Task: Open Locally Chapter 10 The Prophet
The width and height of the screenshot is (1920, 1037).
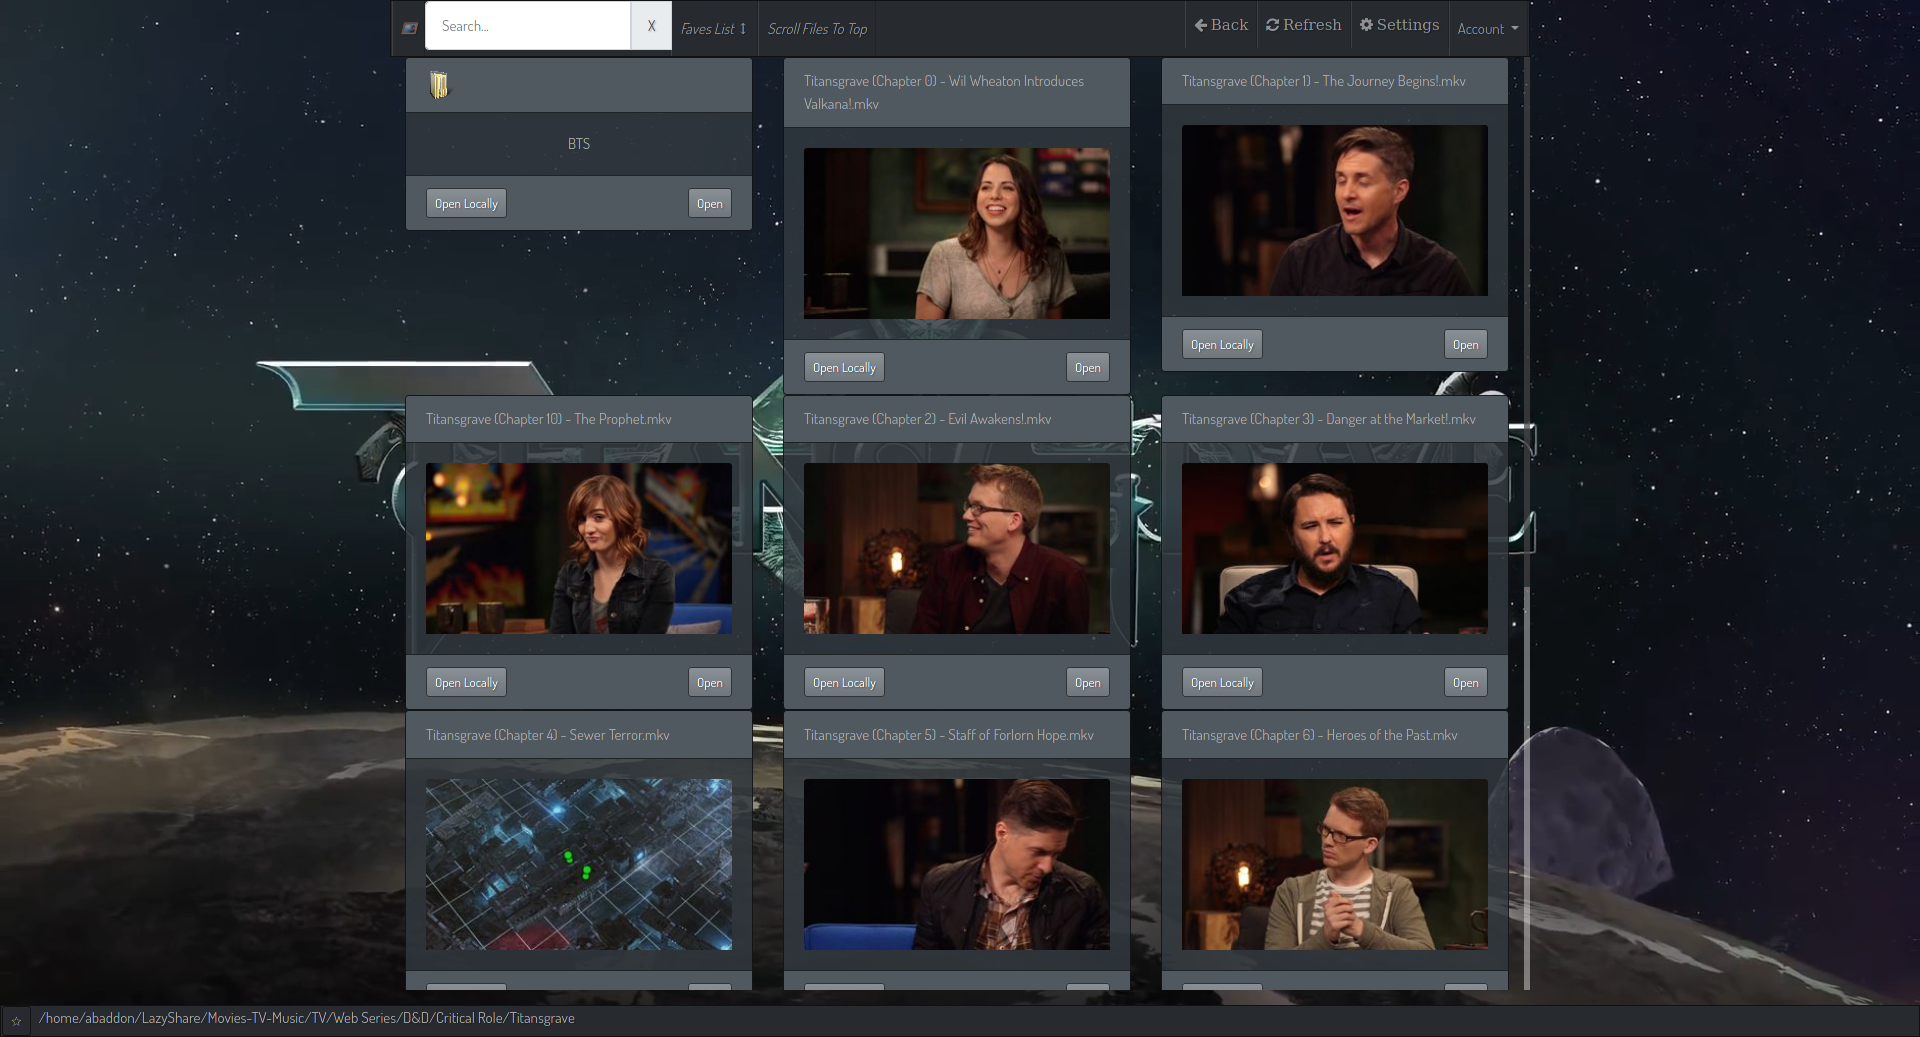Action: [466, 682]
